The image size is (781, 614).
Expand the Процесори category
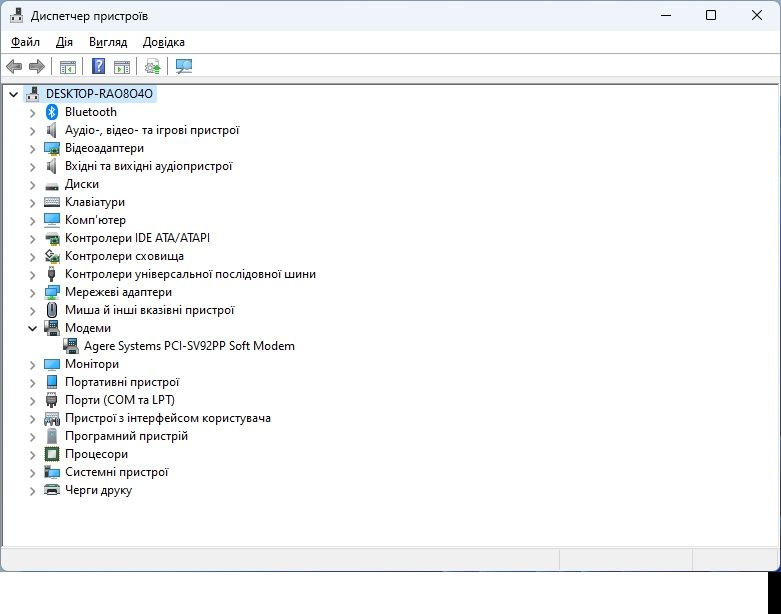[32, 454]
